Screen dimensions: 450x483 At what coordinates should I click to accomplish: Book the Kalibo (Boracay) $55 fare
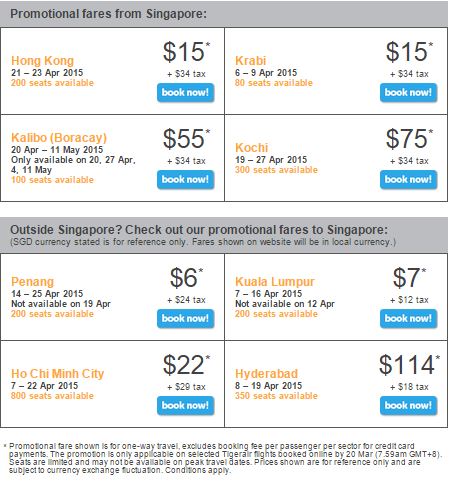(185, 180)
